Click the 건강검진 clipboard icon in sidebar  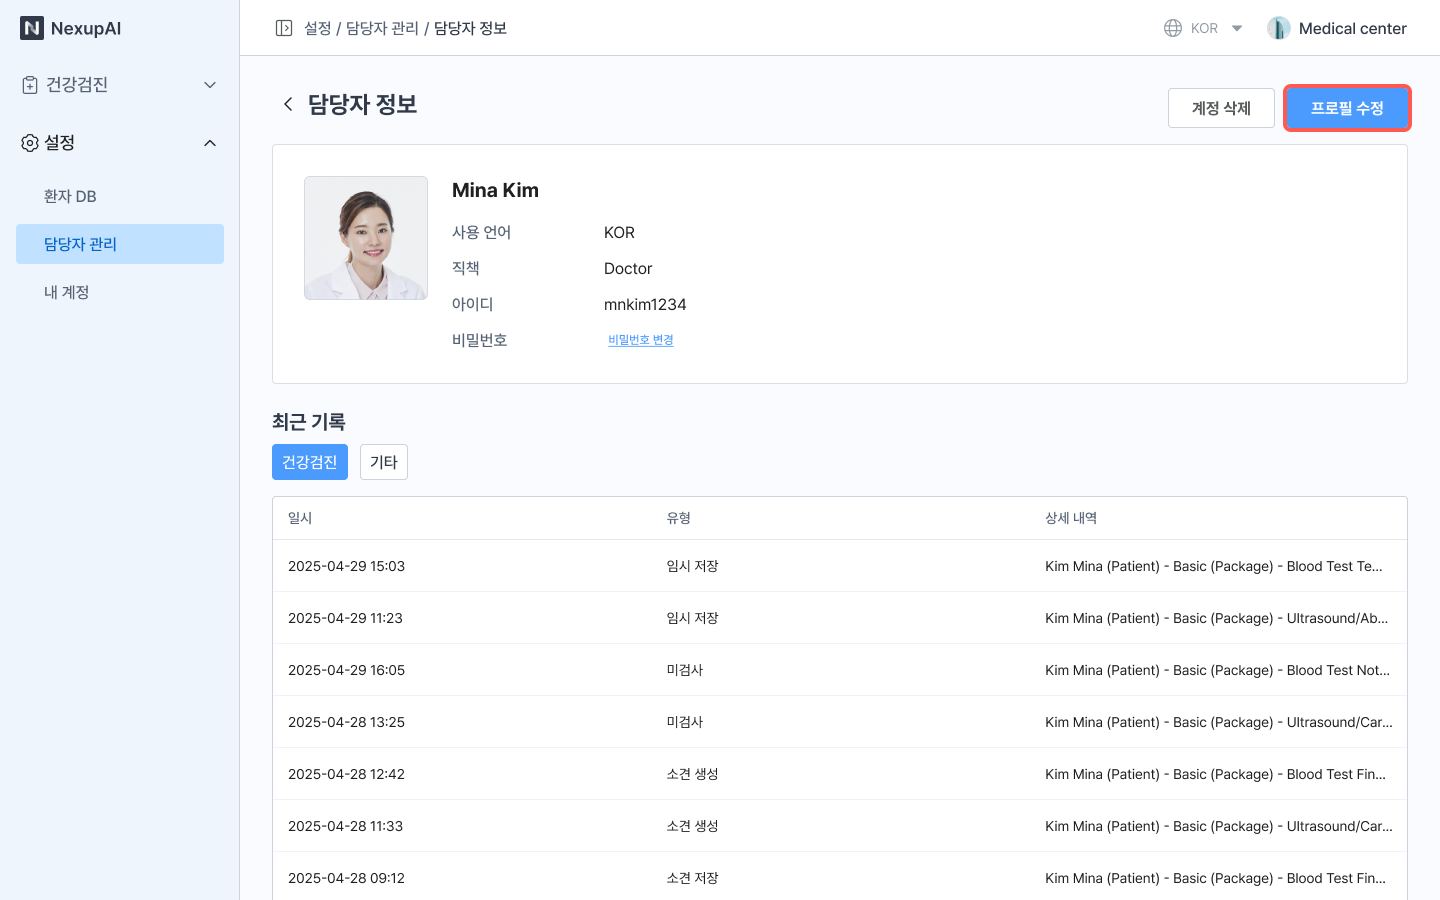click(x=30, y=85)
